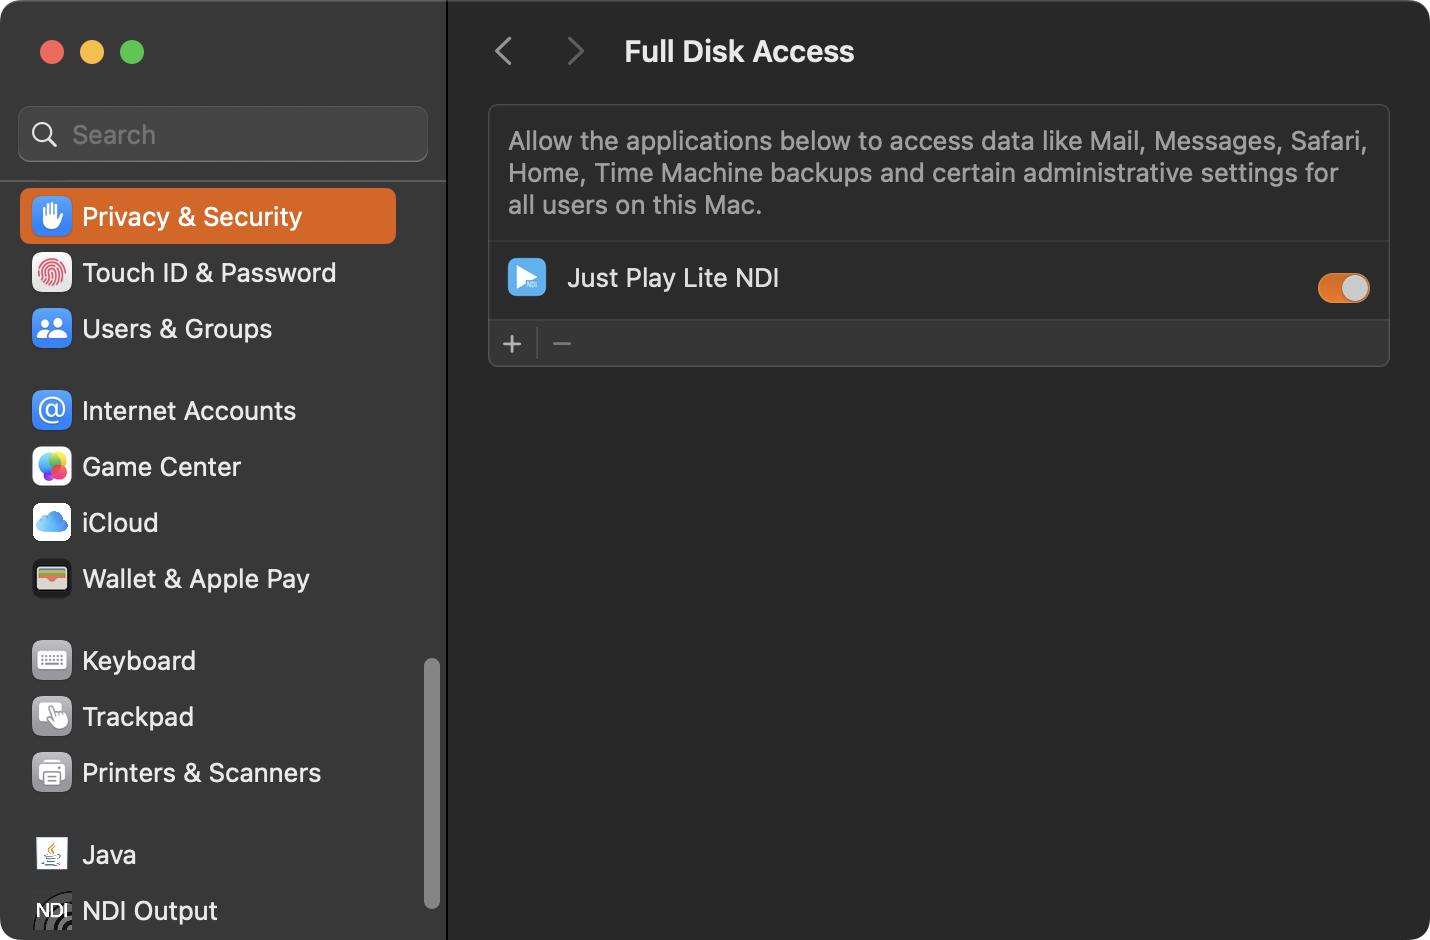The width and height of the screenshot is (1430, 940).
Task: Select Game Center in sidebar
Action: point(208,466)
